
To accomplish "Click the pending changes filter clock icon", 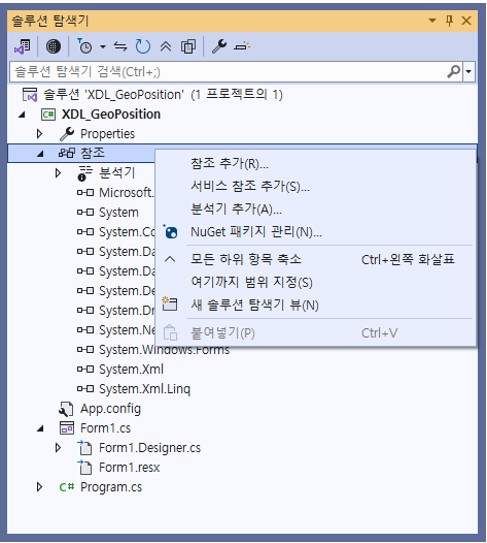I will (85, 46).
